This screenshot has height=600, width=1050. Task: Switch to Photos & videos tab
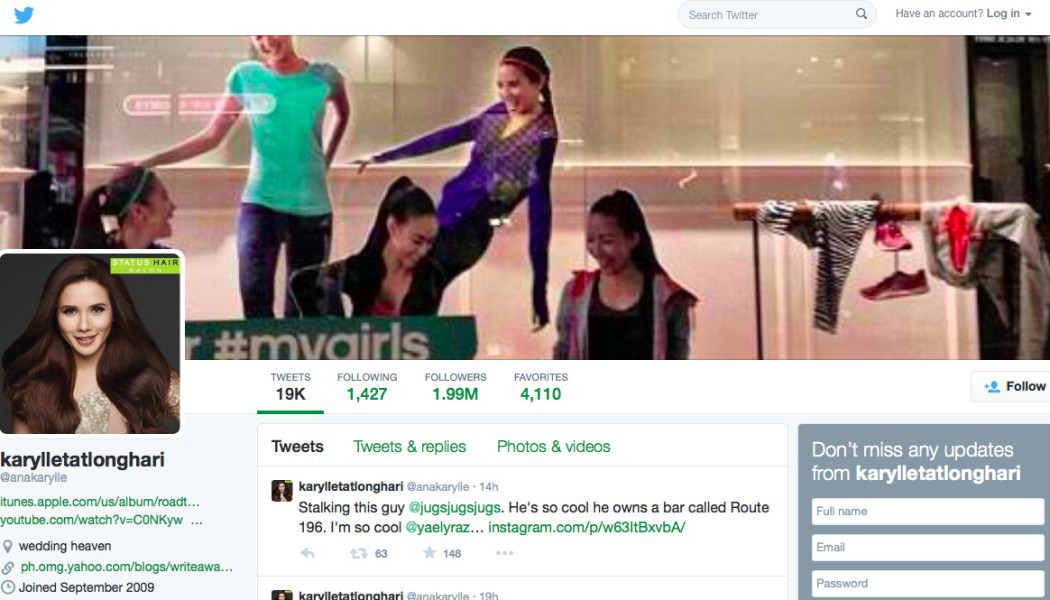pos(554,447)
